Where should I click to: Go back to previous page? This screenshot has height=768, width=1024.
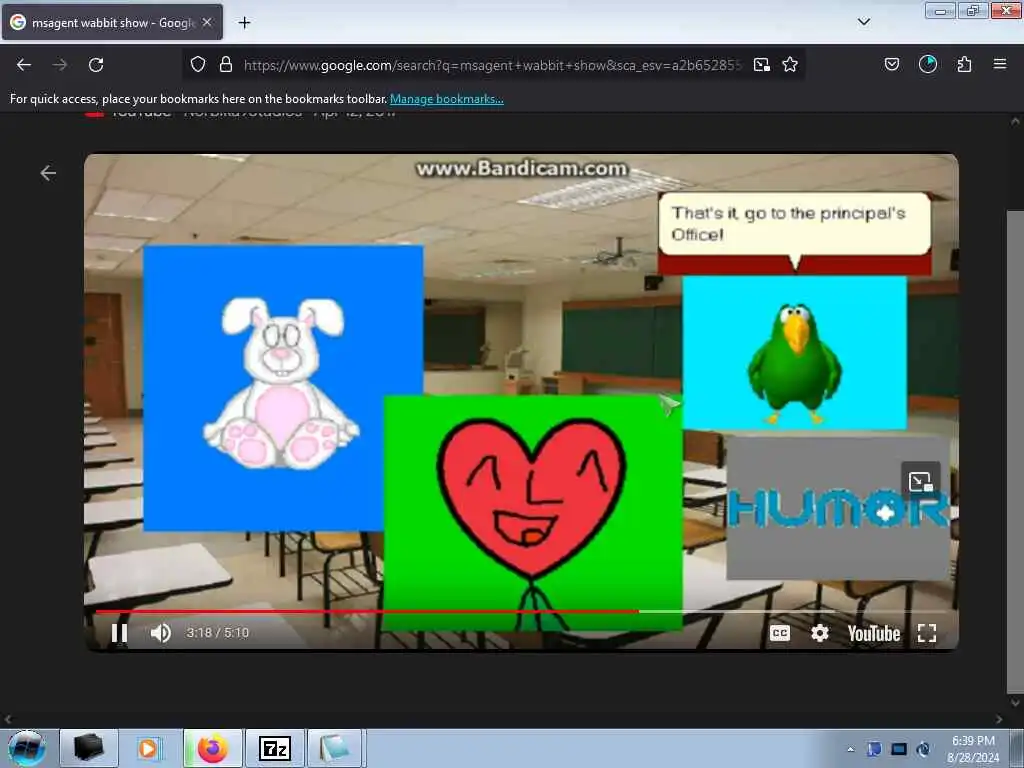(x=24, y=65)
